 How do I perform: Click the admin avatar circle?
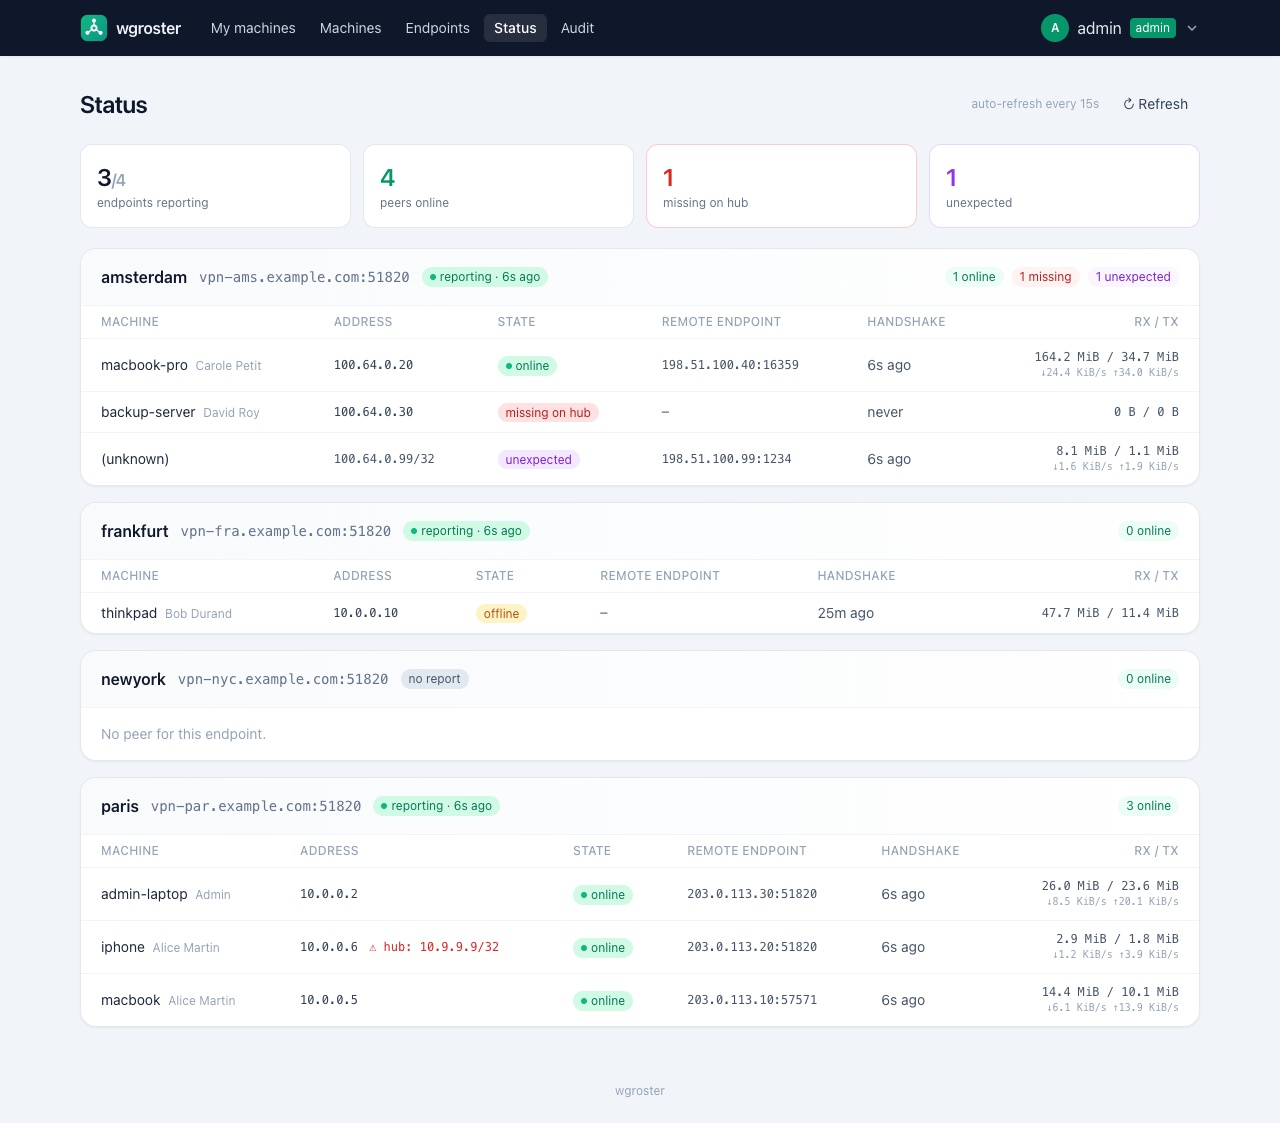(1055, 28)
